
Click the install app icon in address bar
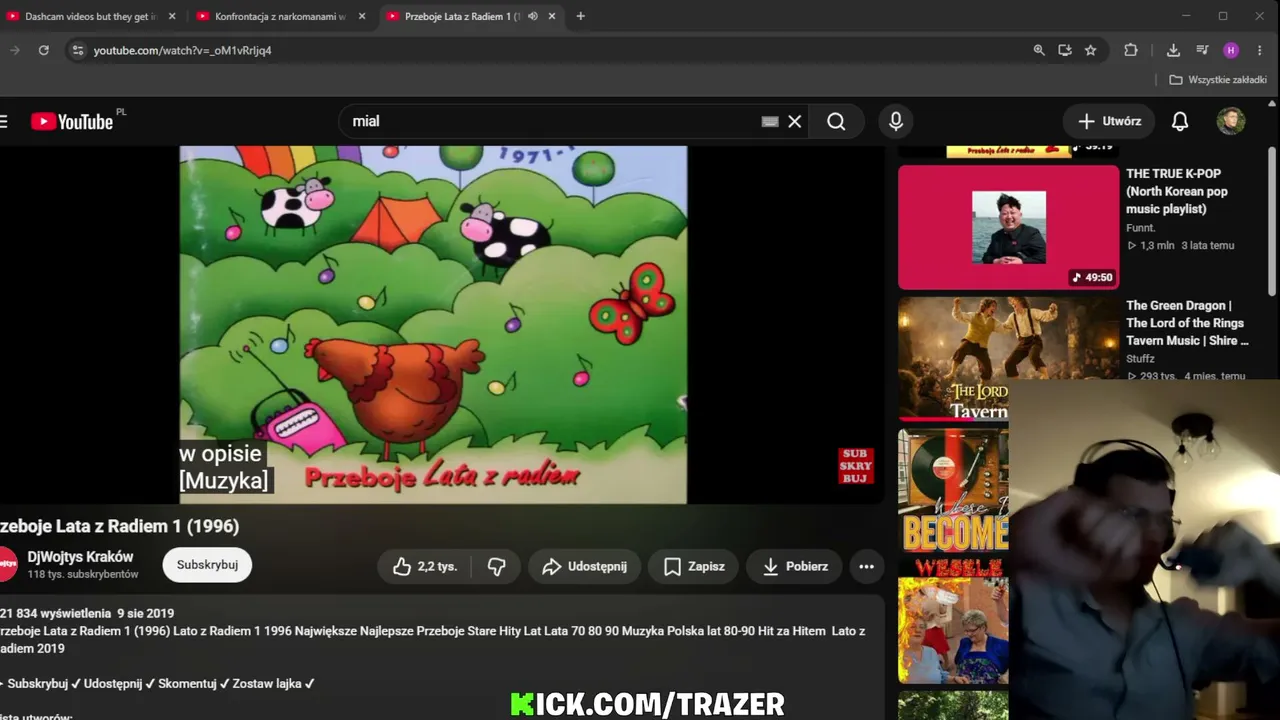pyautogui.click(x=1065, y=50)
